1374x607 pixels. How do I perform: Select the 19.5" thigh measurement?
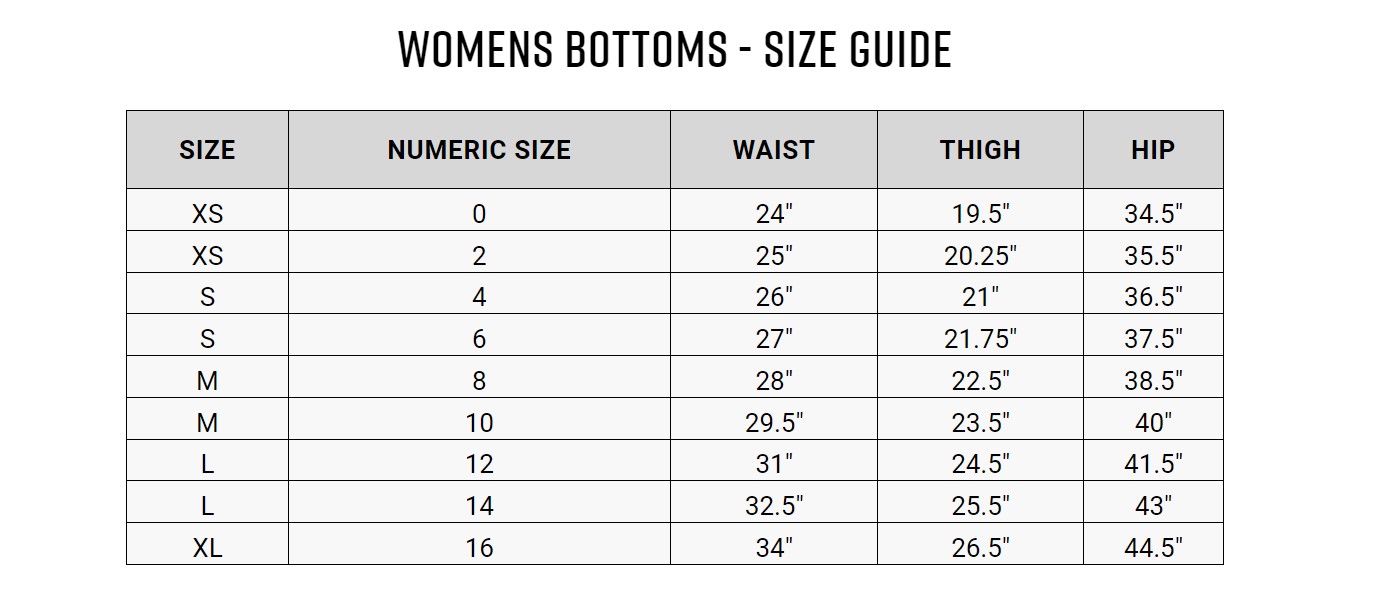(980, 213)
